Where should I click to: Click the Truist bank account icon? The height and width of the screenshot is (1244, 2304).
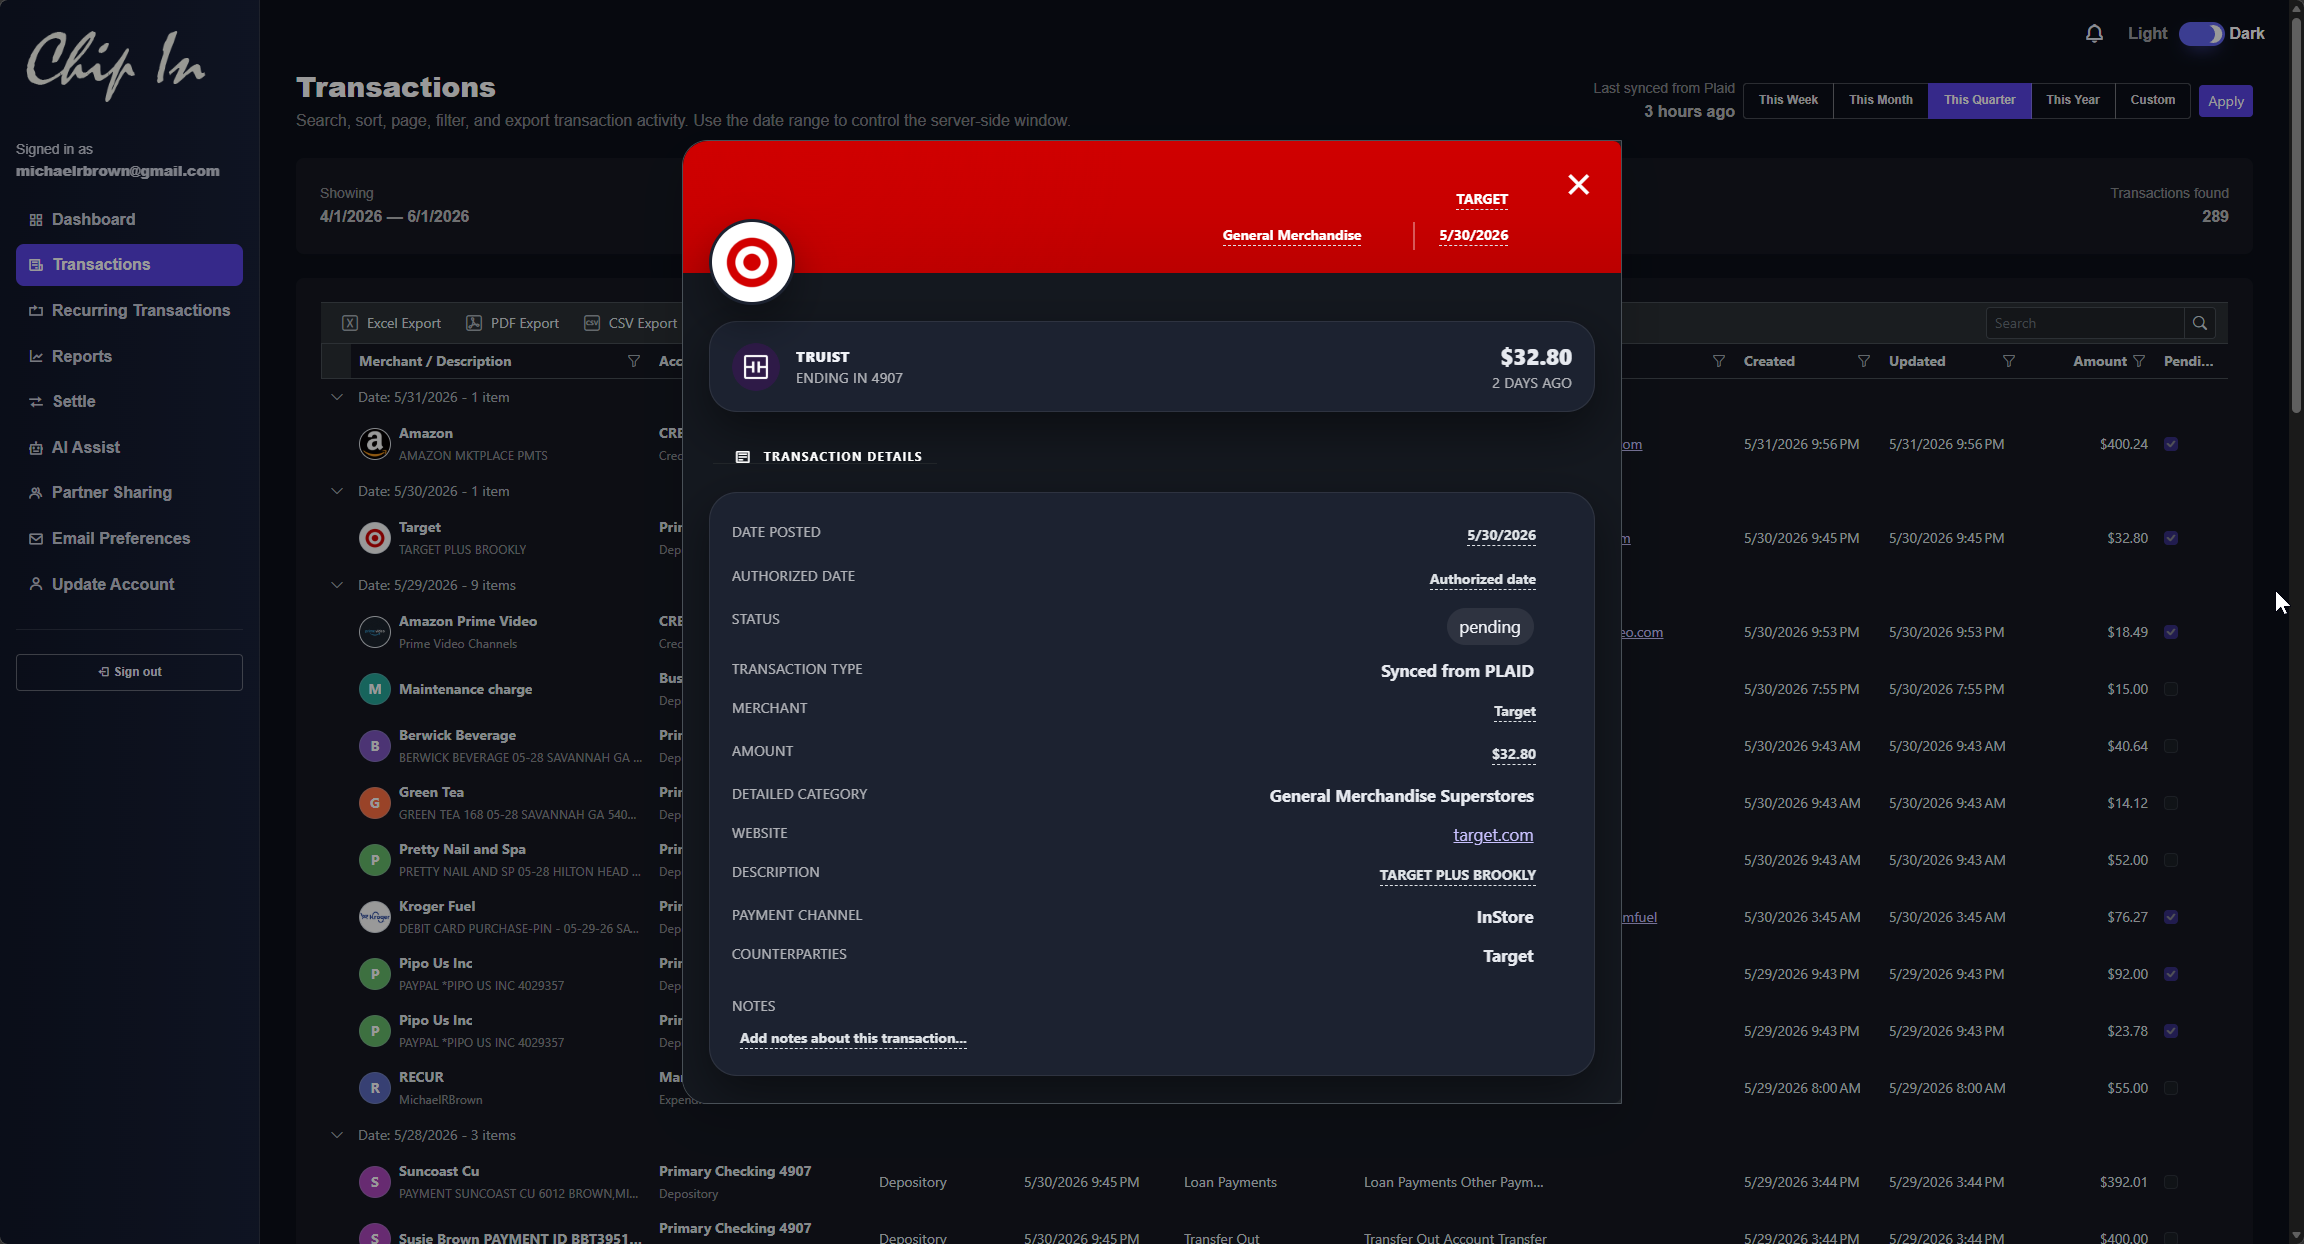click(x=756, y=367)
